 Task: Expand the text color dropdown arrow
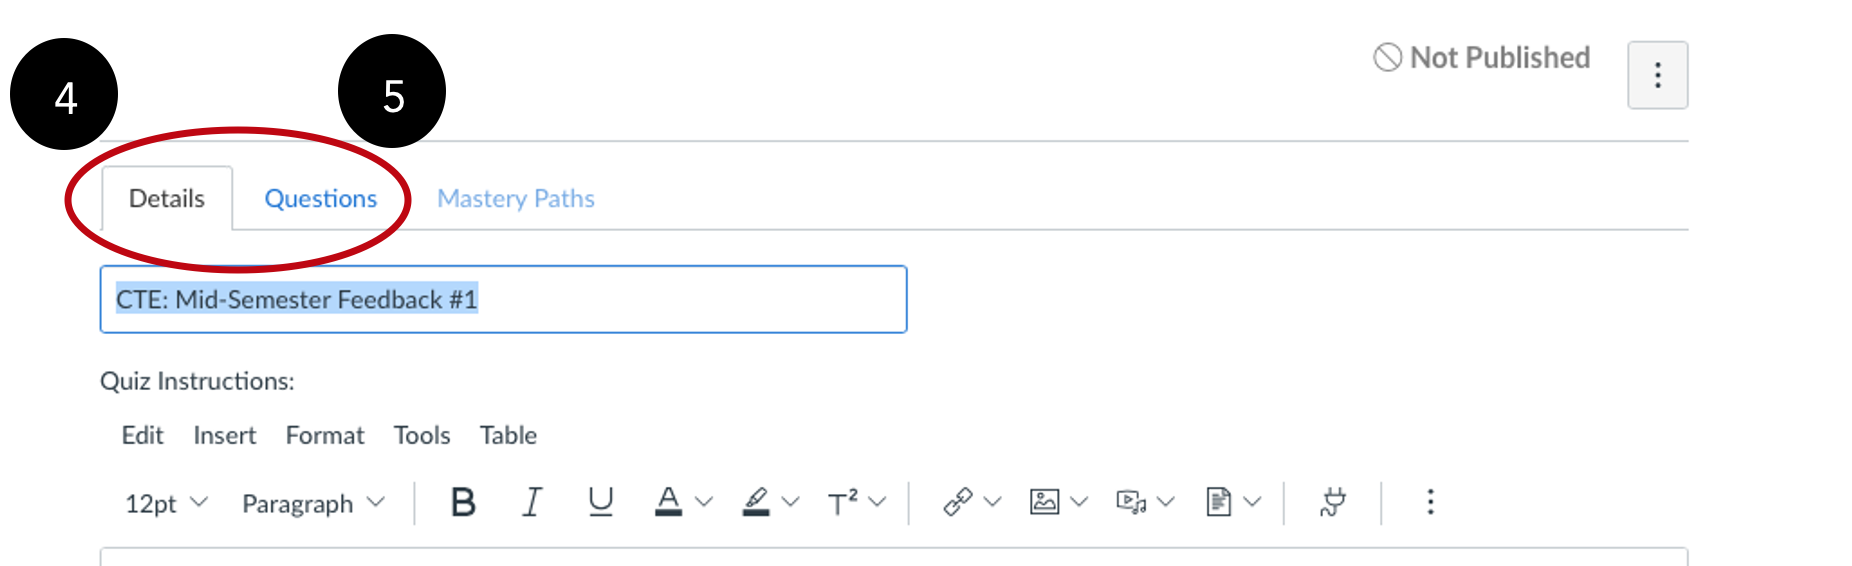(x=704, y=502)
